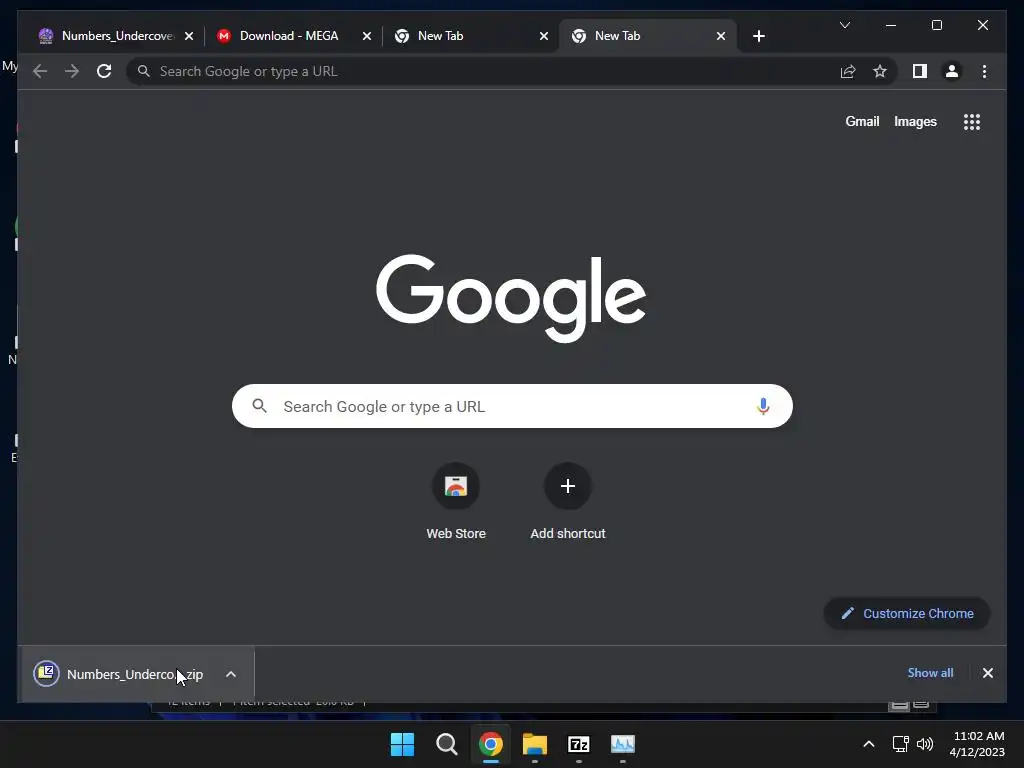This screenshot has width=1024, height=768.
Task: Minimize the Chrome window
Action: pos(890,25)
